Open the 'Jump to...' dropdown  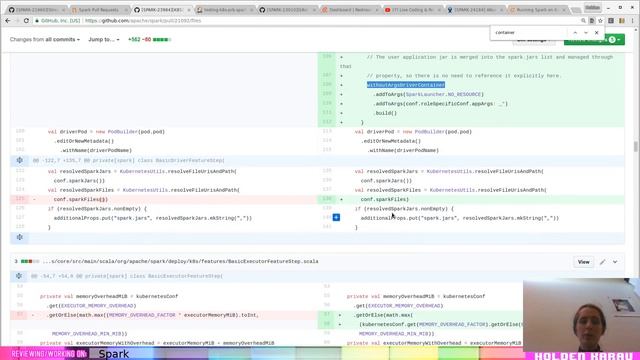coord(104,40)
